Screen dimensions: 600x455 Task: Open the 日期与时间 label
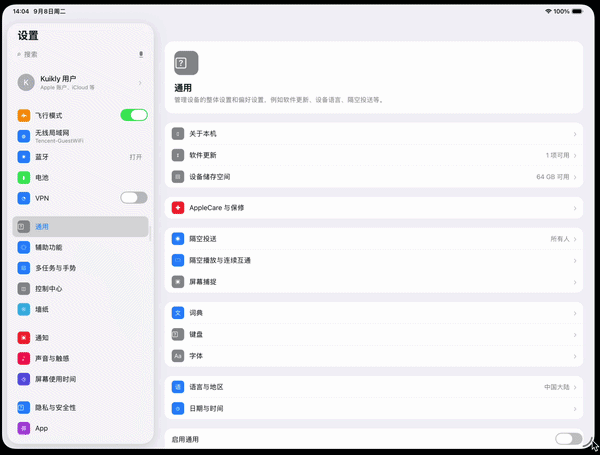[x=206, y=409]
